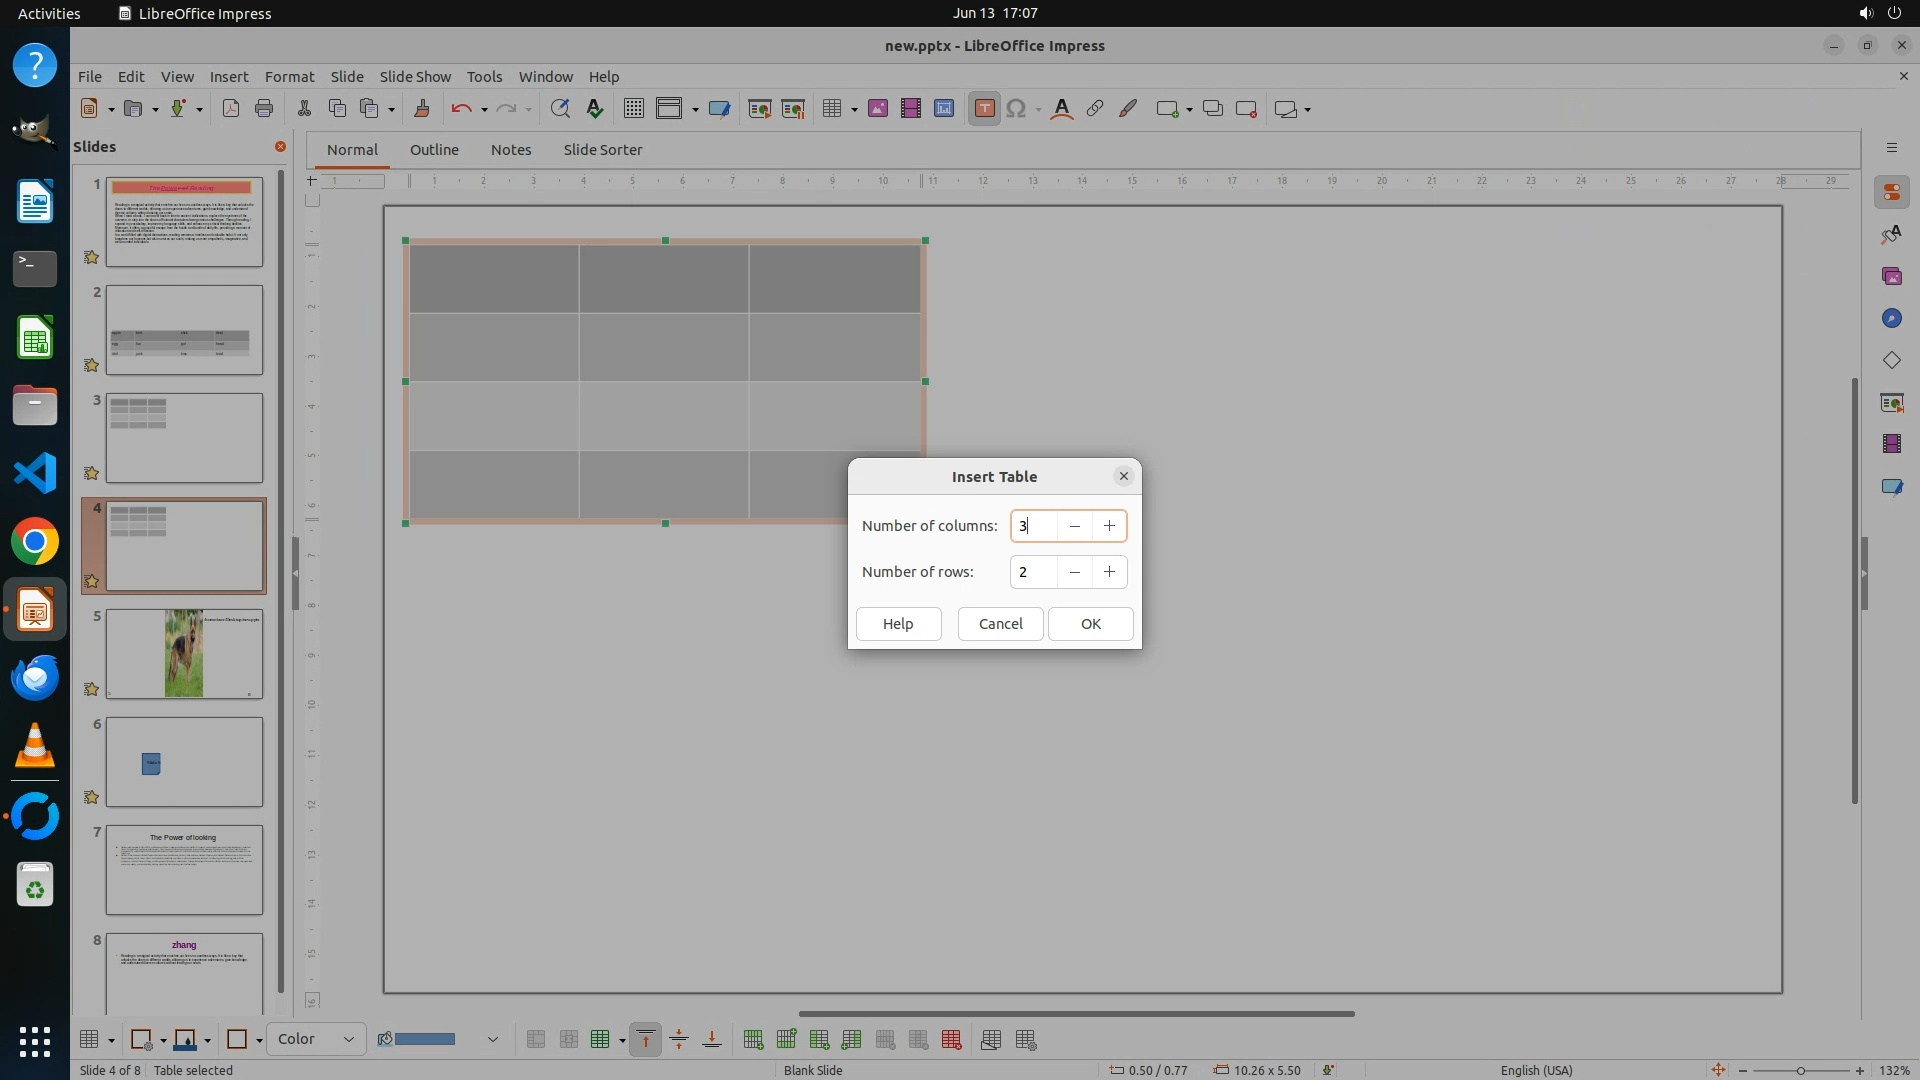1920x1080 pixels.
Task: Toggle the Align Top cell alignment
Action: (646, 1040)
